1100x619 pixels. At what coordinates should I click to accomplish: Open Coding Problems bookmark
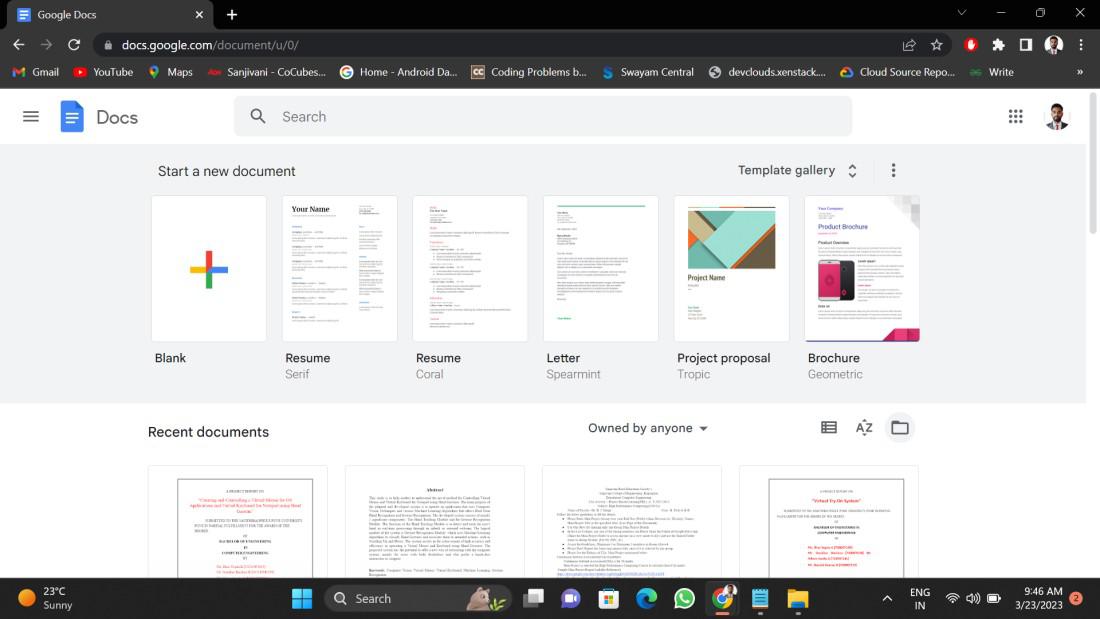point(529,72)
